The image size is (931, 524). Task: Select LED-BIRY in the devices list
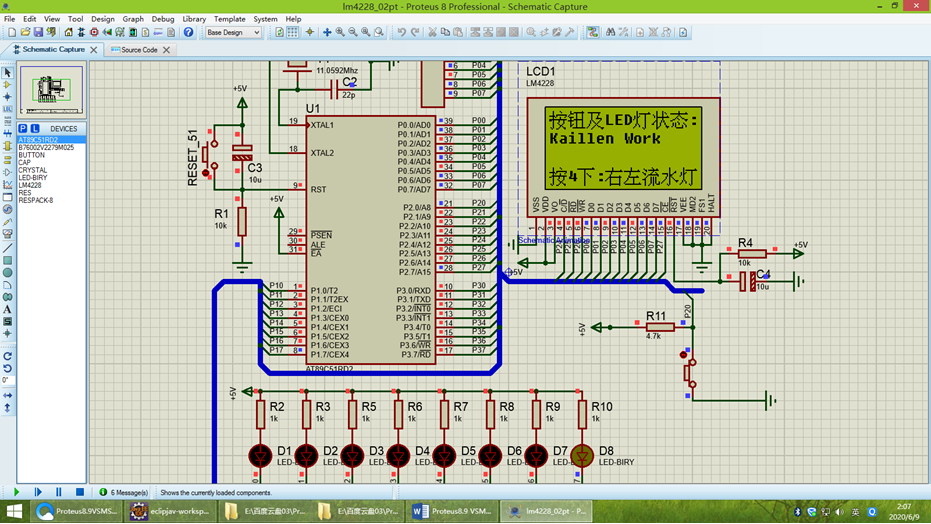tap(52, 177)
